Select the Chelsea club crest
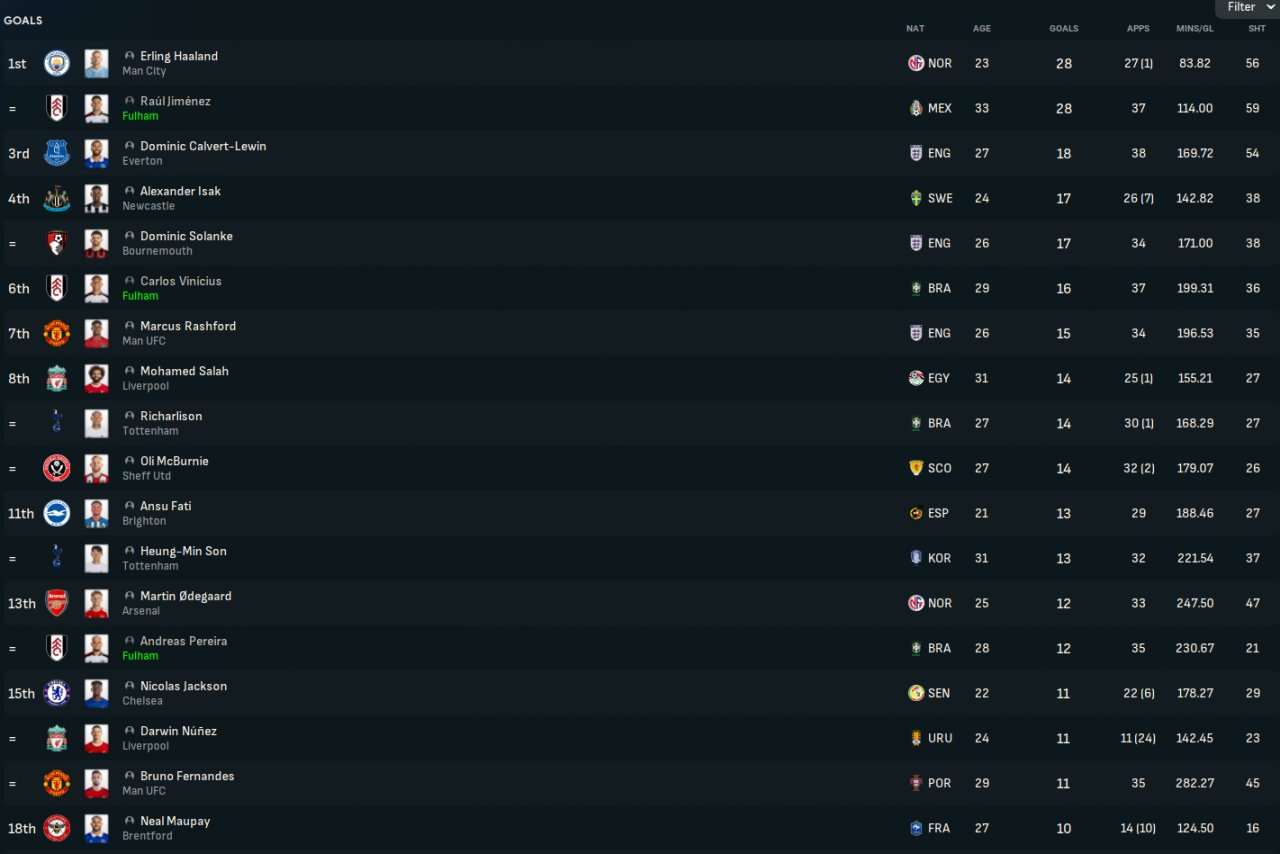 pyautogui.click(x=56, y=693)
